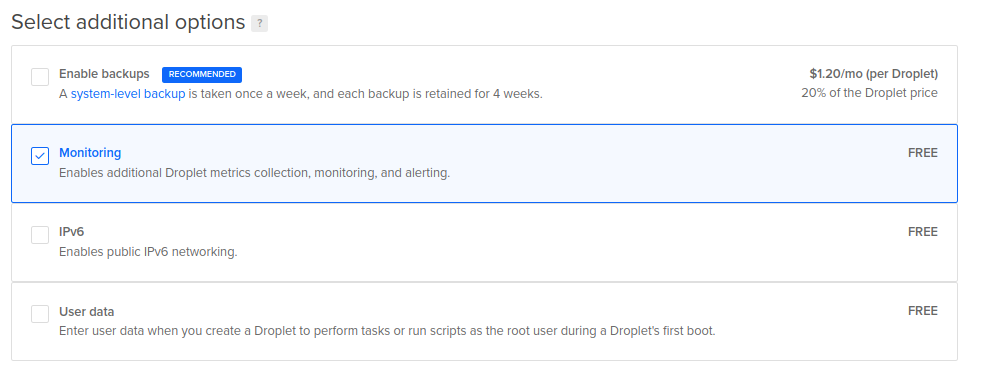Open the help question mark beside the heading

259,24
